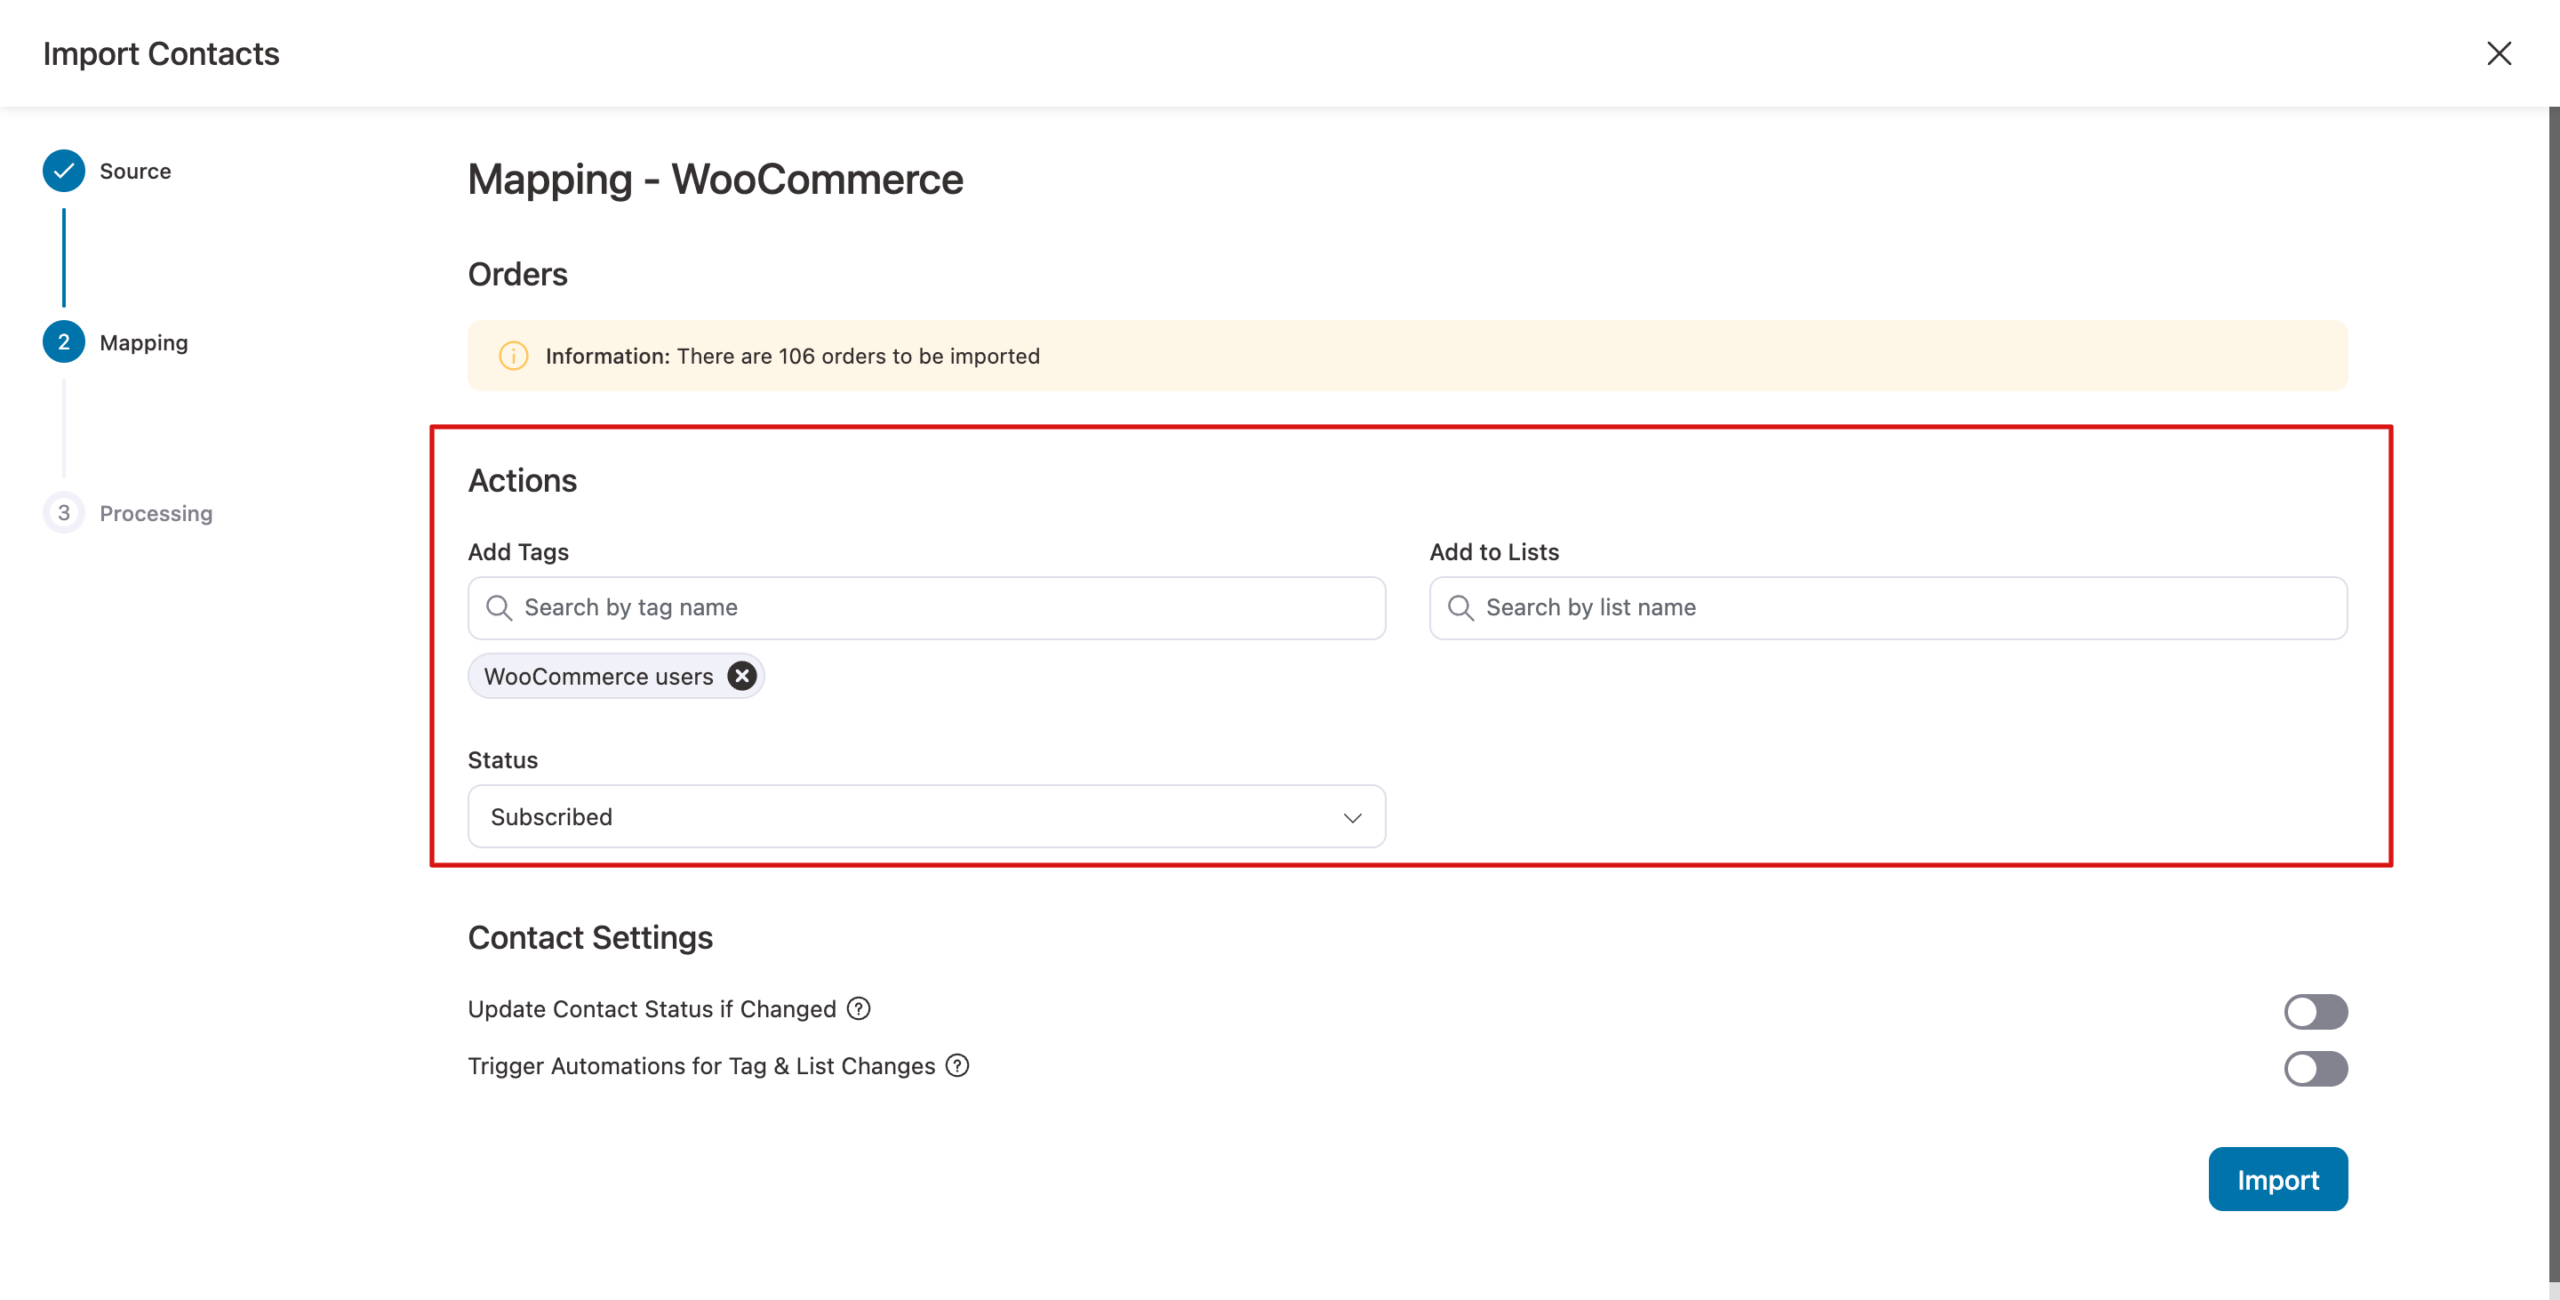The width and height of the screenshot is (2560, 1300).
Task: Enable Trigger Automations for Tag & List Changes
Action: tap(2316, 1069)
